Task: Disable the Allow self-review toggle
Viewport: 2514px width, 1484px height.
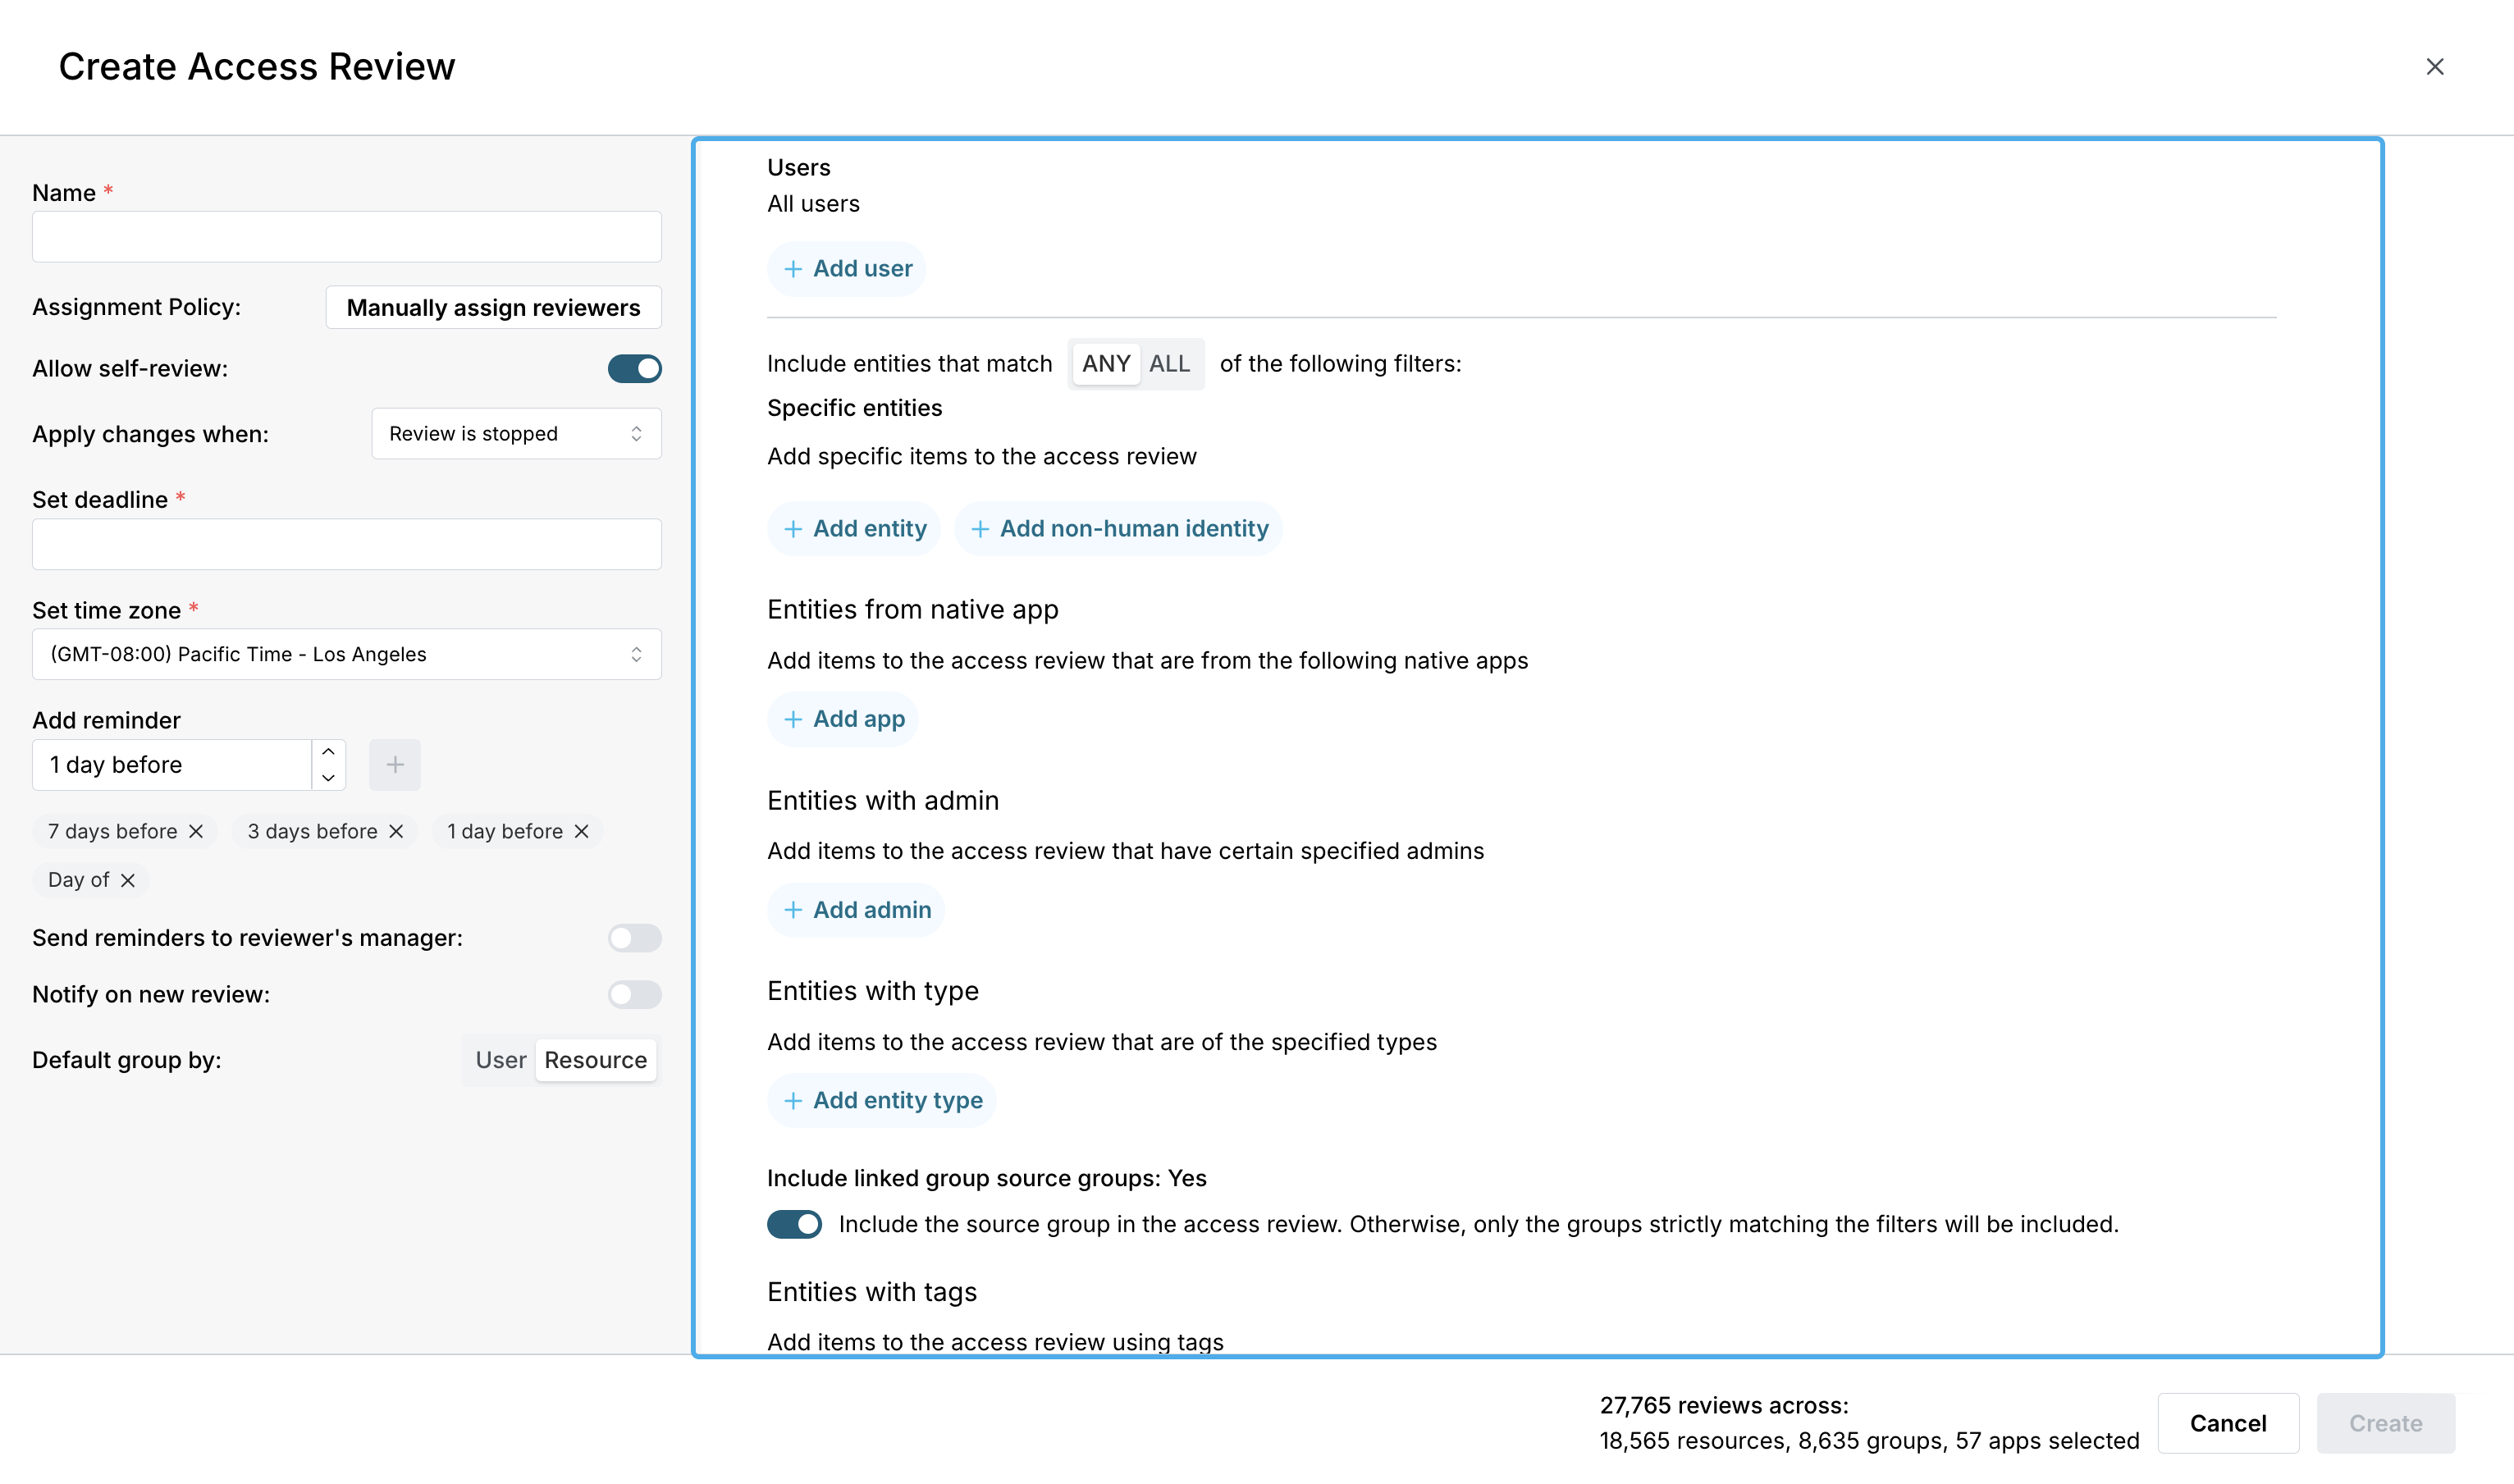Action: pos(634,369)
